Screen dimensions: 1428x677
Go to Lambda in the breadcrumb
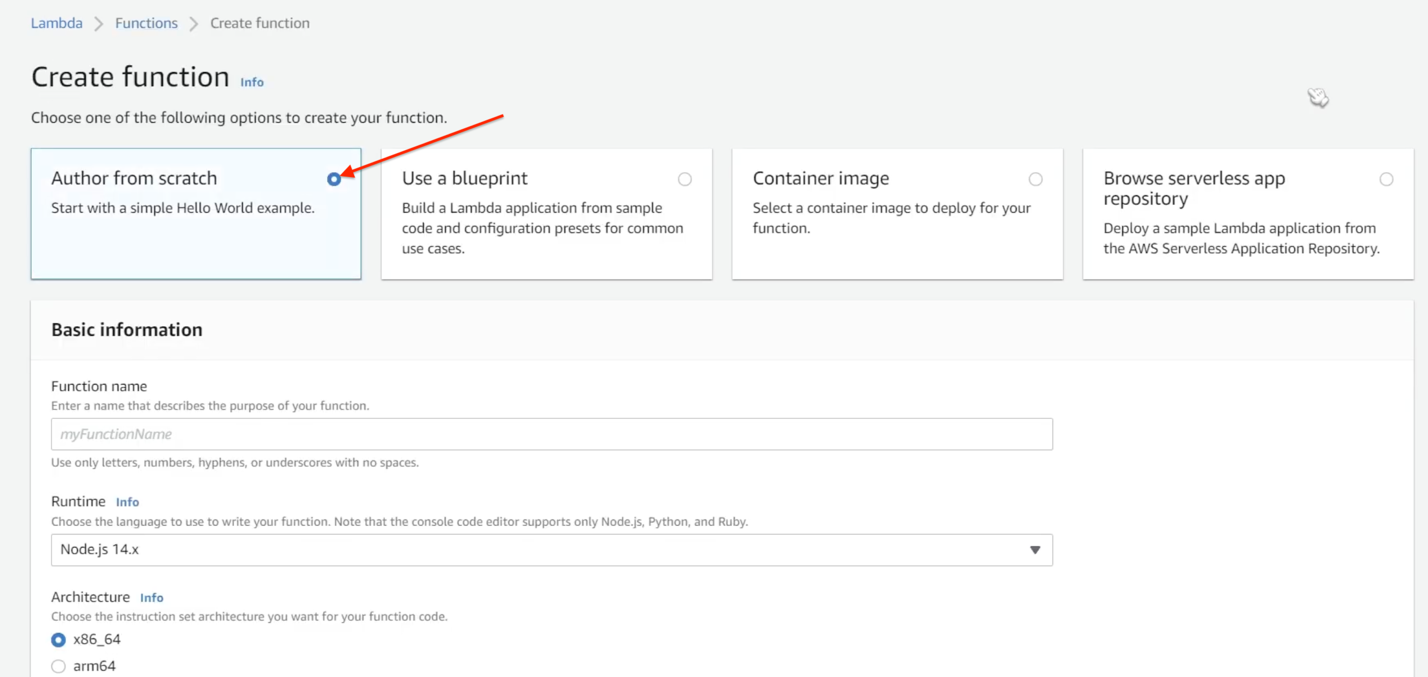[57, 23]
